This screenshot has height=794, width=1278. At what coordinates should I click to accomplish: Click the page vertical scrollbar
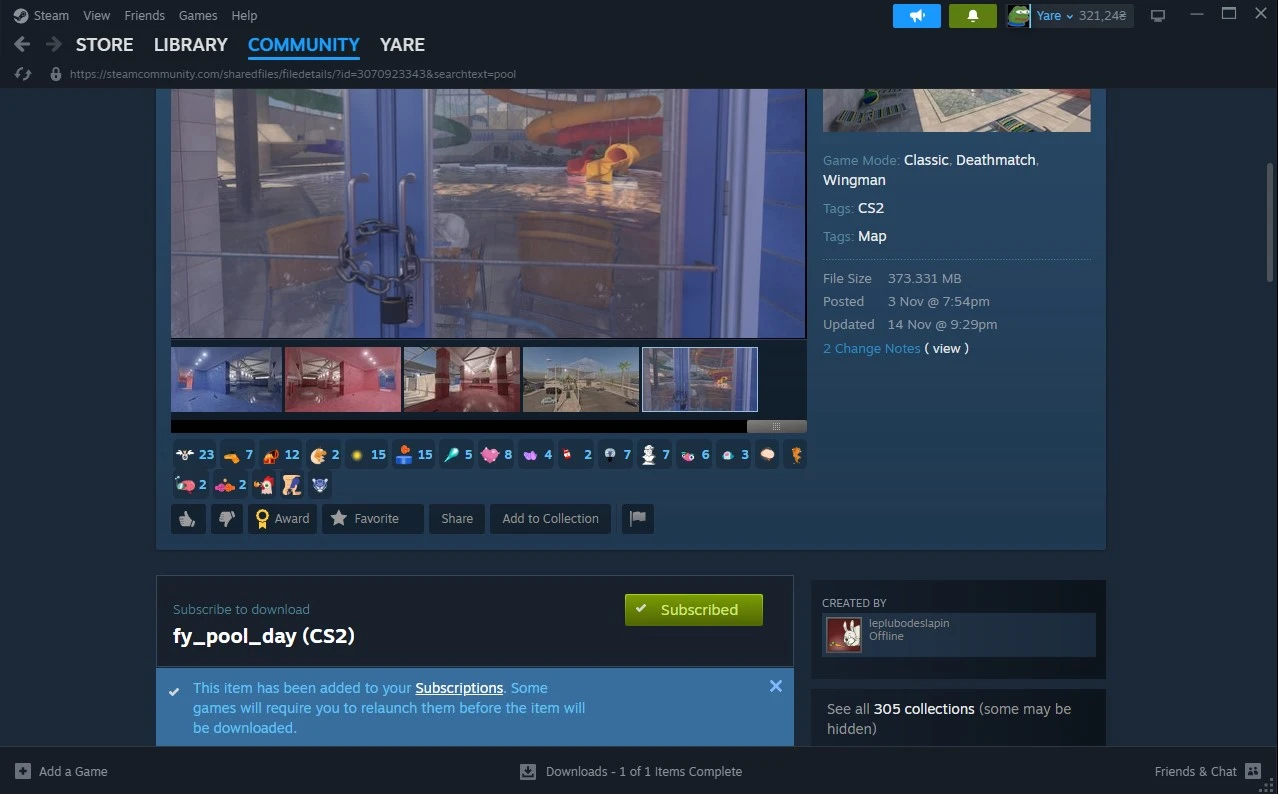pyautogui.click(x=1270, y=222)
